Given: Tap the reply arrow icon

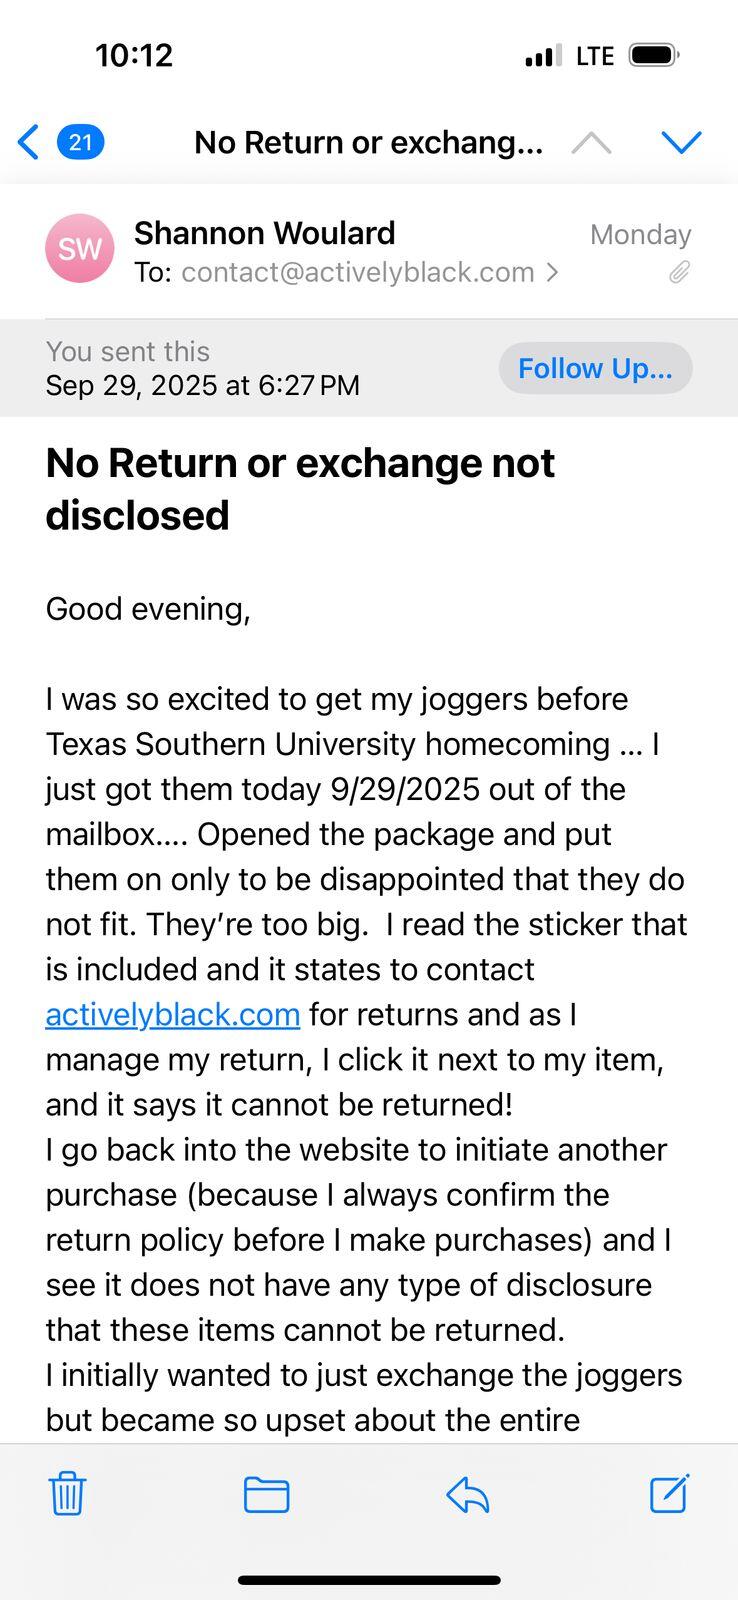Looking at the screenshot, I should (467, 1495).
